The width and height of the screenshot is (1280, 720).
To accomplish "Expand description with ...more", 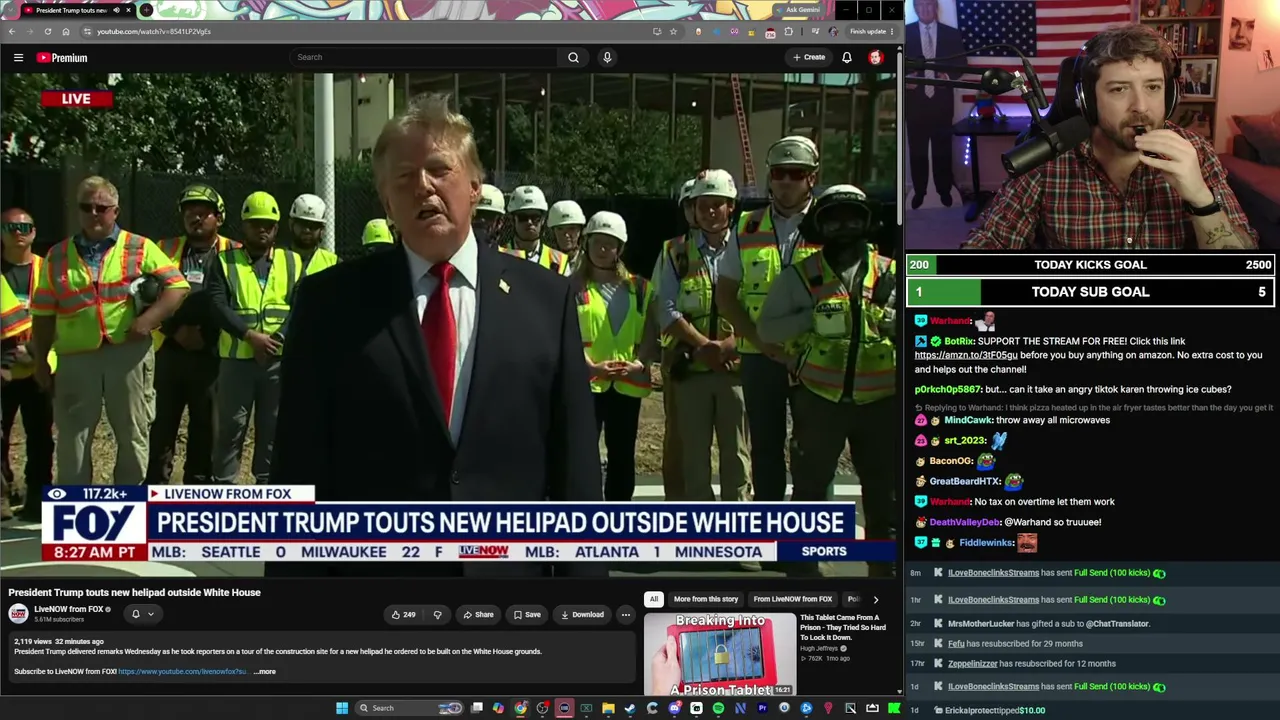I will coord(265,672).
